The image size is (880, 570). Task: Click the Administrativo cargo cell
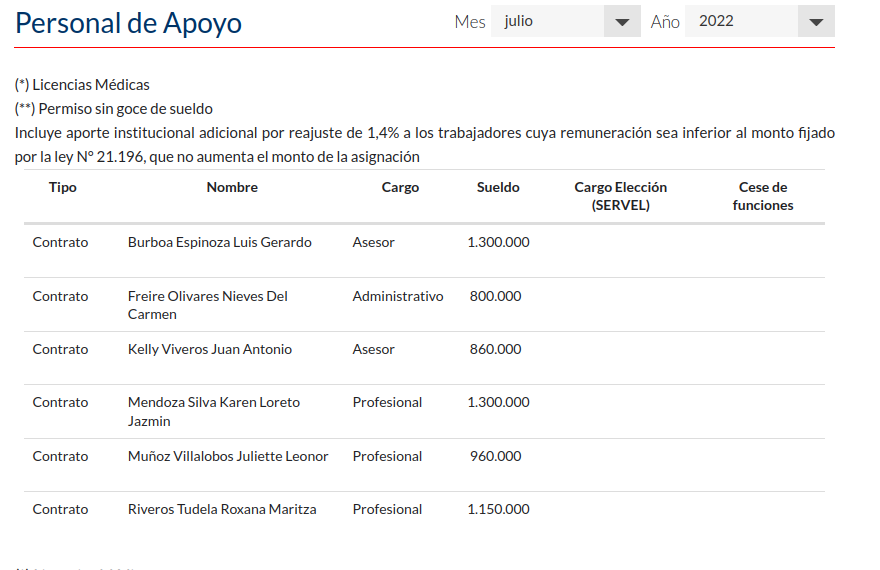(x=397, y=296)
